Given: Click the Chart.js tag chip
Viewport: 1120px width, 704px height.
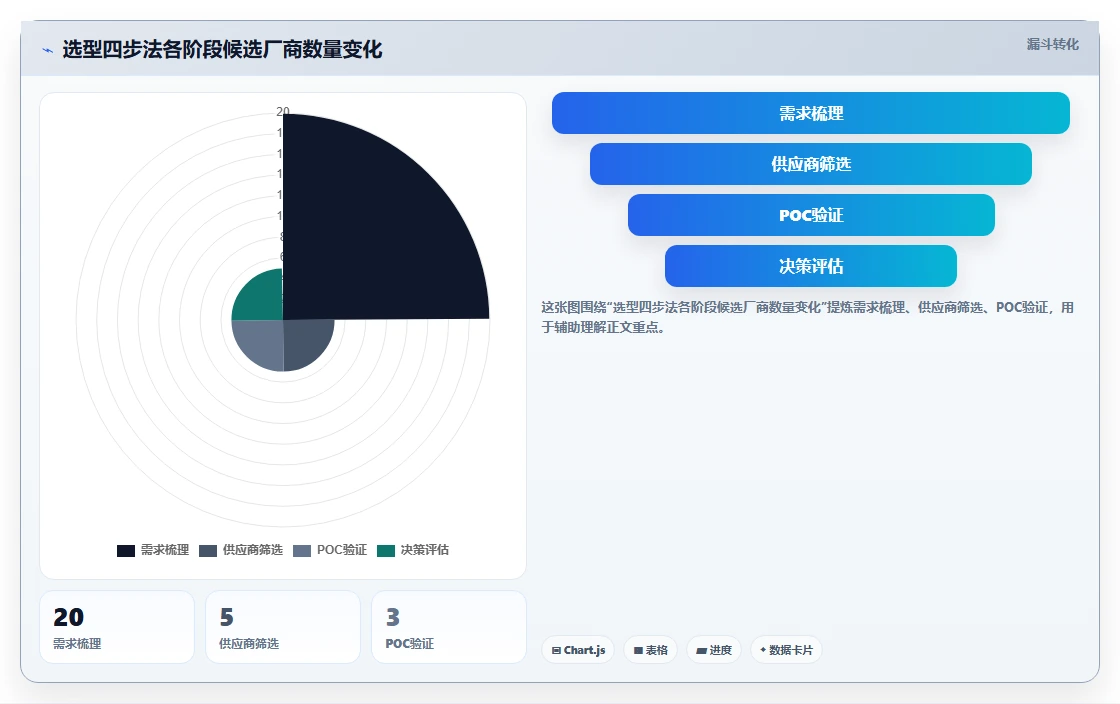Looking at the screenshot, I should pos(578,650).
